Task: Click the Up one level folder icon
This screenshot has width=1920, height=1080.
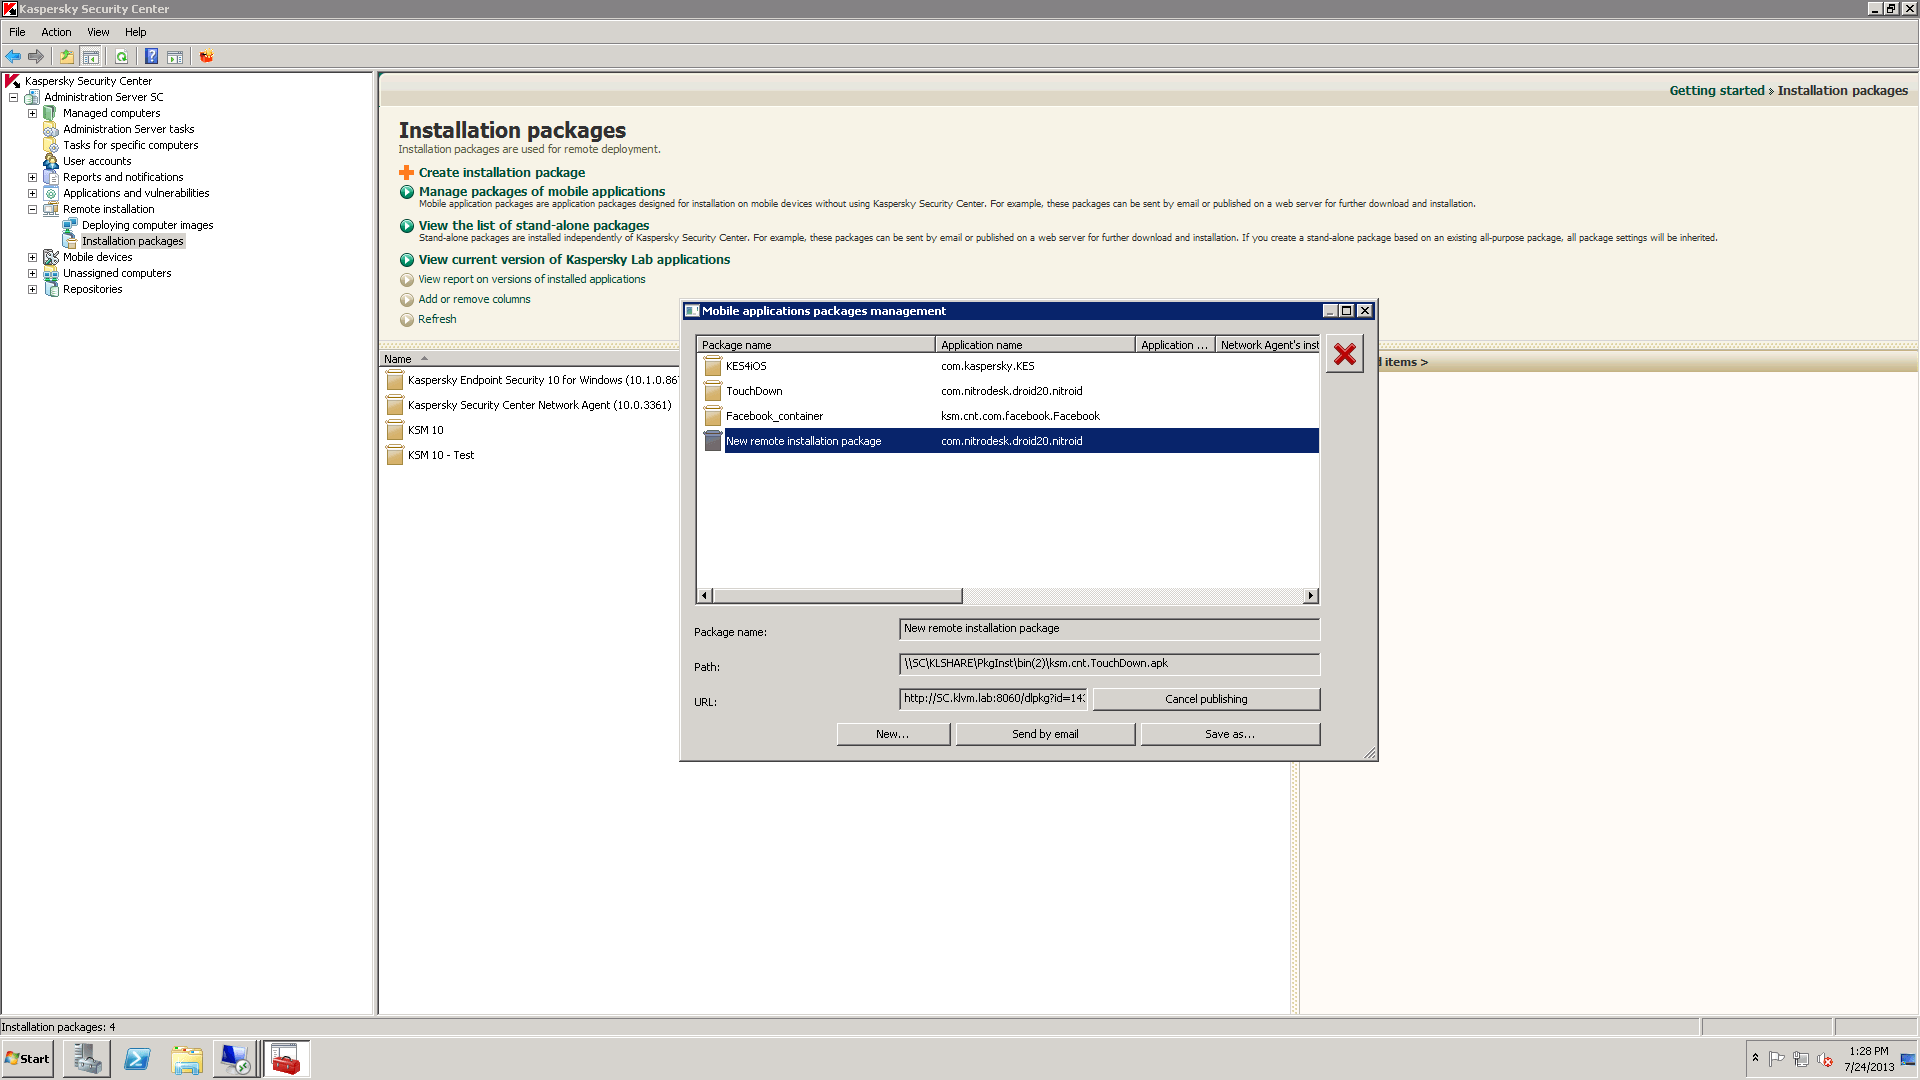Action: tap(67, 56)
